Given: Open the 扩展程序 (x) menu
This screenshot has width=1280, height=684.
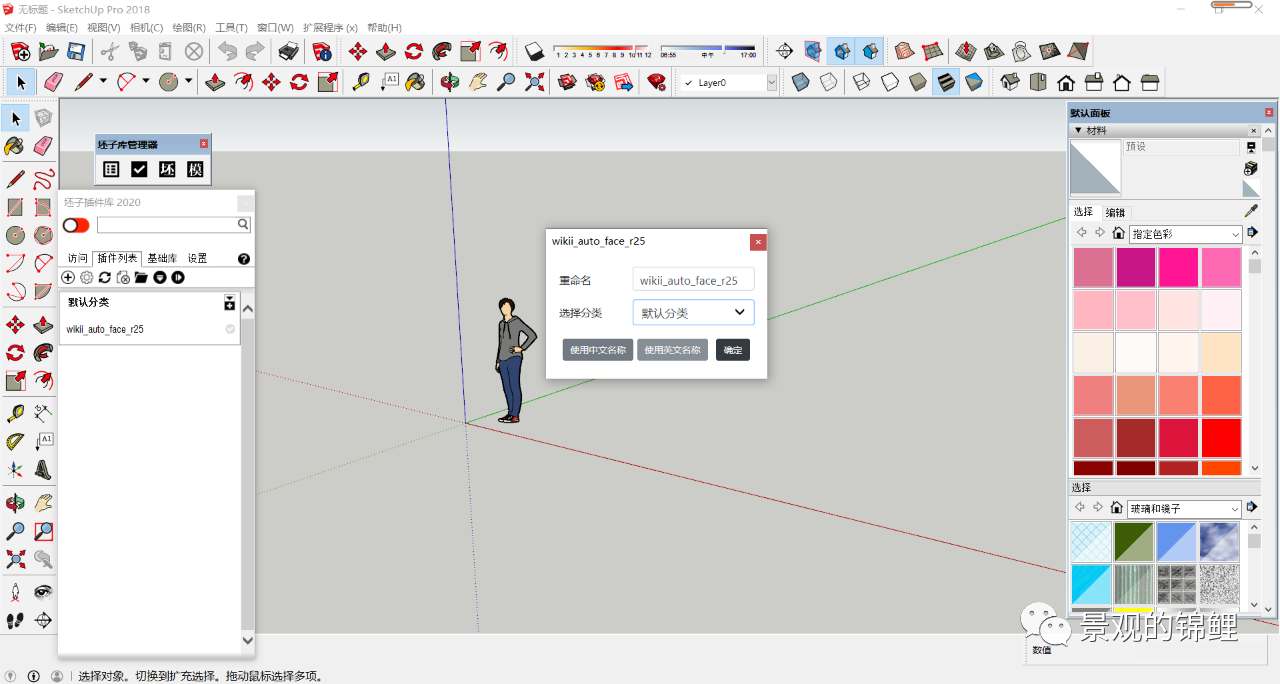Looking at the screenshot, I should (330, 27).
